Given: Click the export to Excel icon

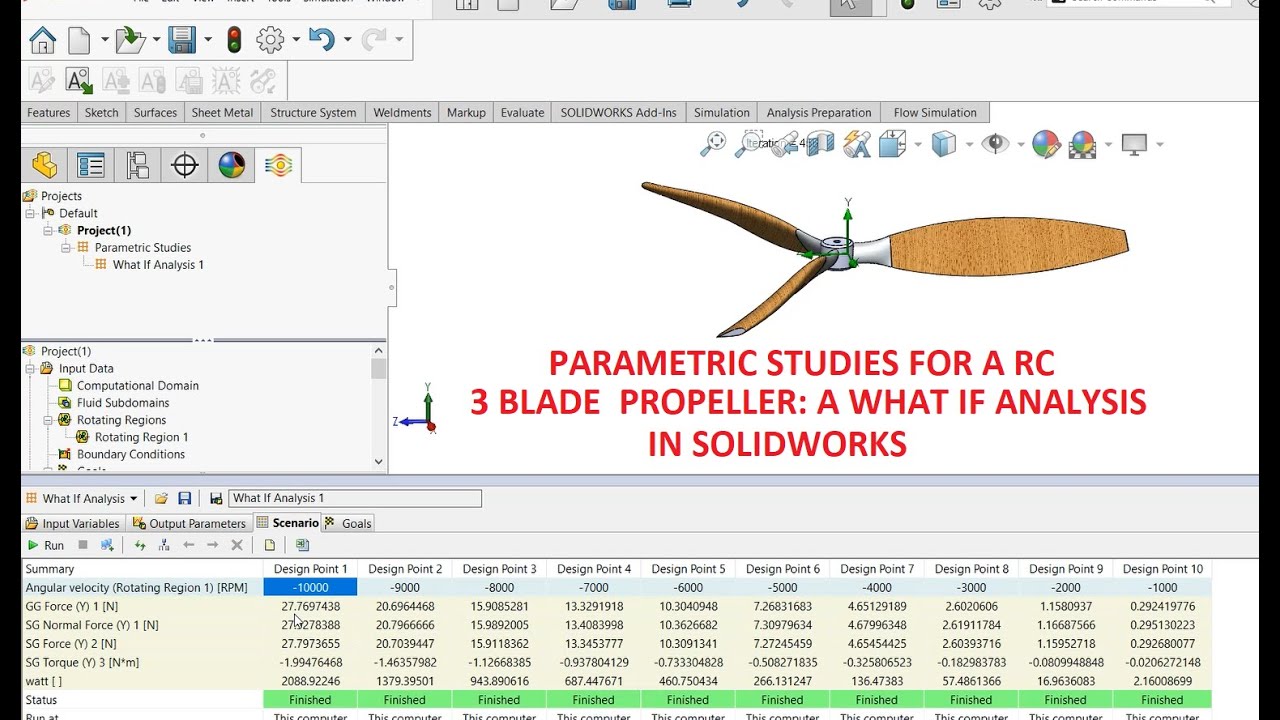Looking at the screenshot, I should tap(302, 545).
